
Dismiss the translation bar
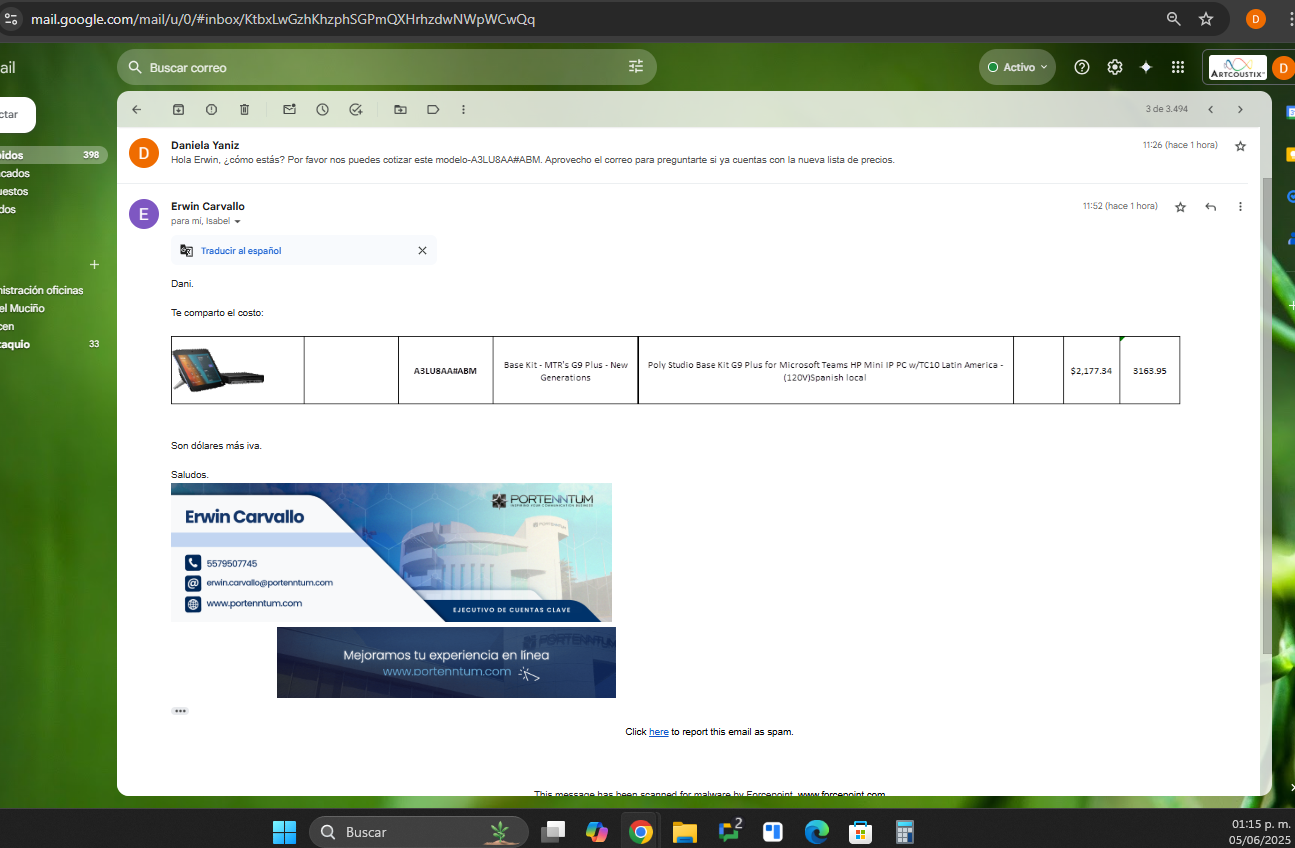pos(422,251)
